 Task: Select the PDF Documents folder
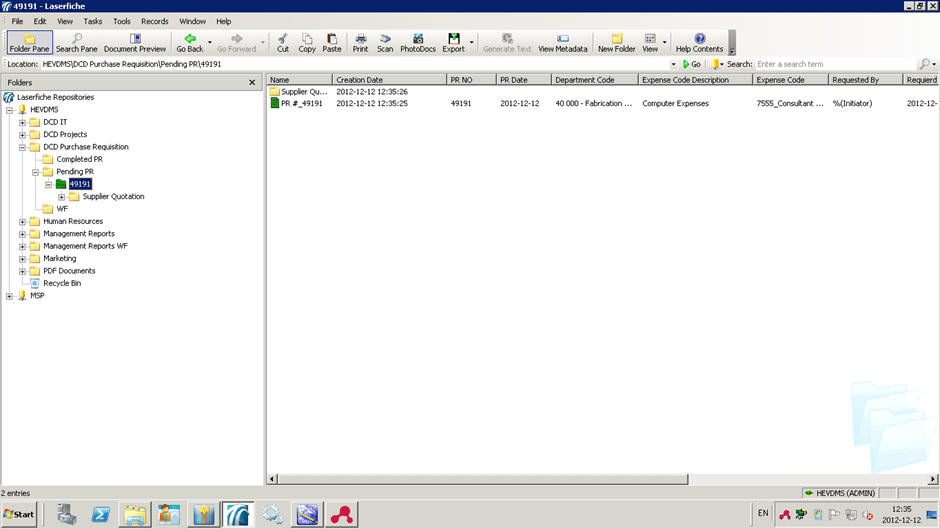point(69,271)
